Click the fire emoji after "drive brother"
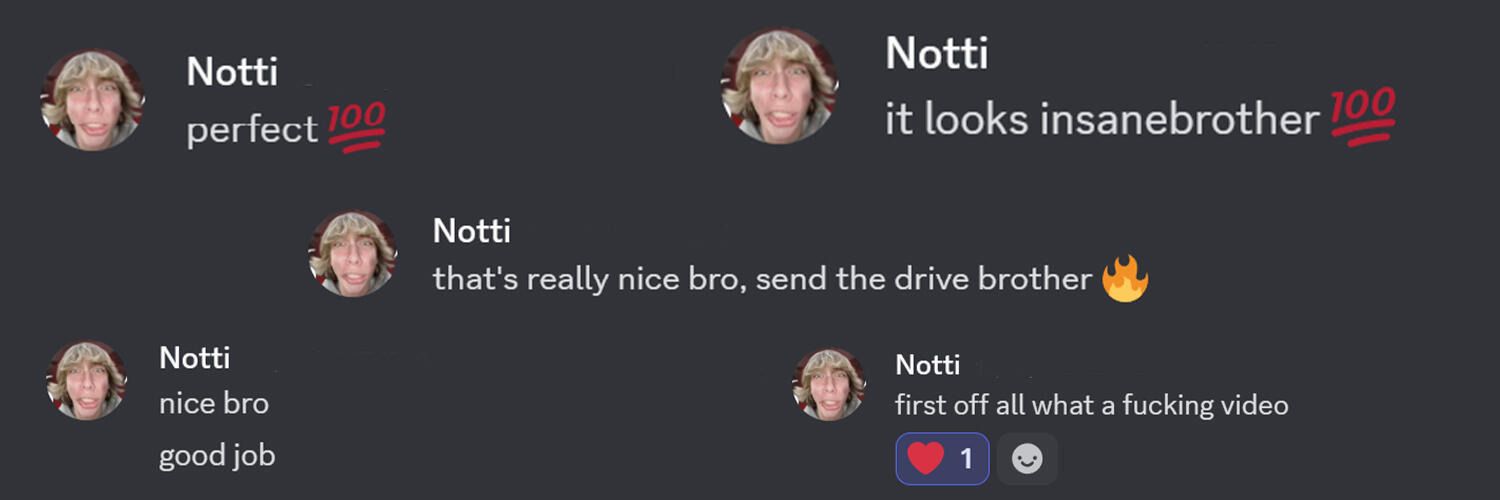The width and height of the screenshot is (1500, 500). 1125,279
